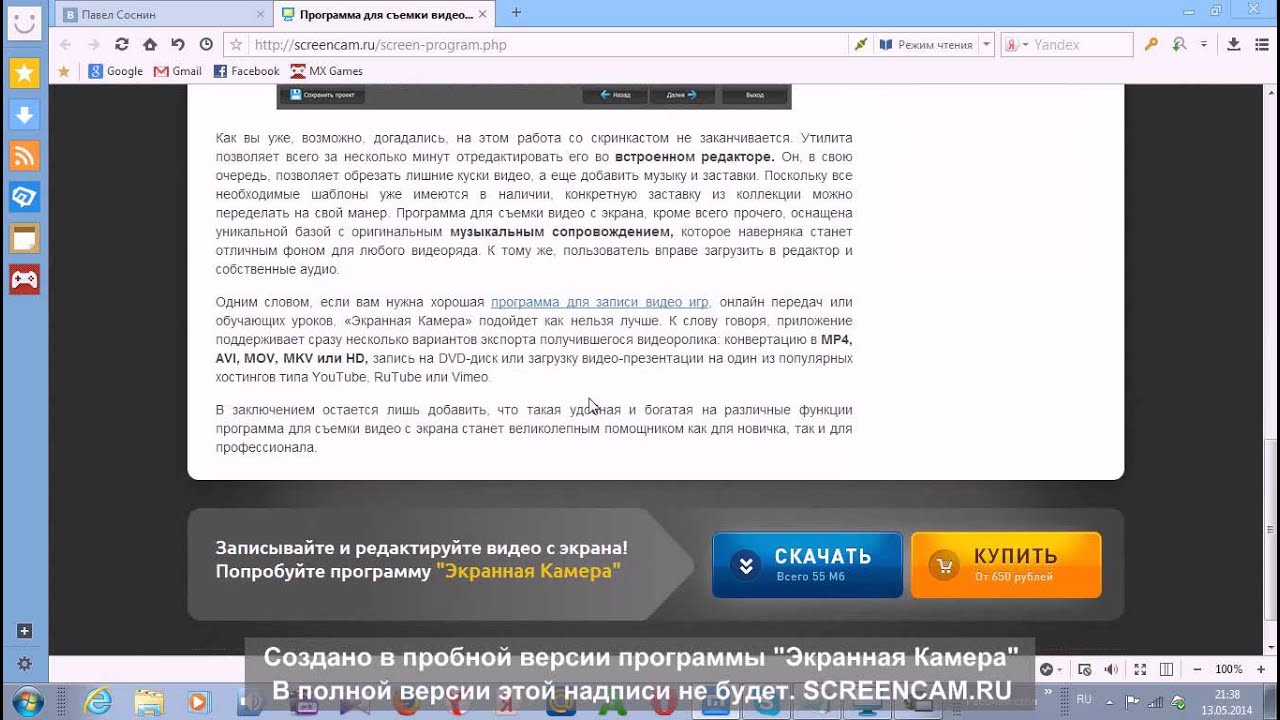The height and width of the screenshot is (720, 1280).
Task: Go back to the previous page
Action: tap(66, 44)
